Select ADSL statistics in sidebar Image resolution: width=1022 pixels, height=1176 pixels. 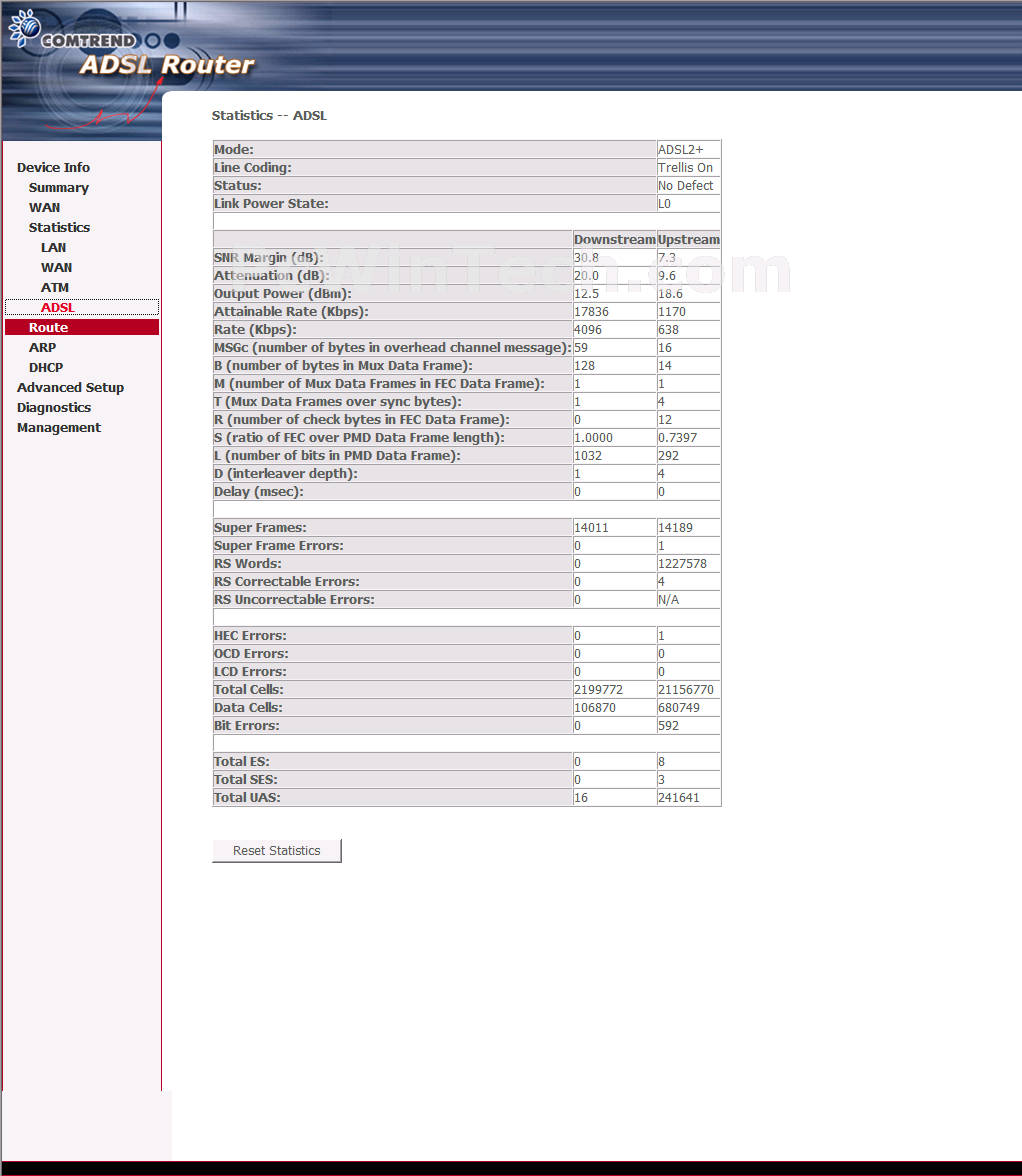click(58, 308)
